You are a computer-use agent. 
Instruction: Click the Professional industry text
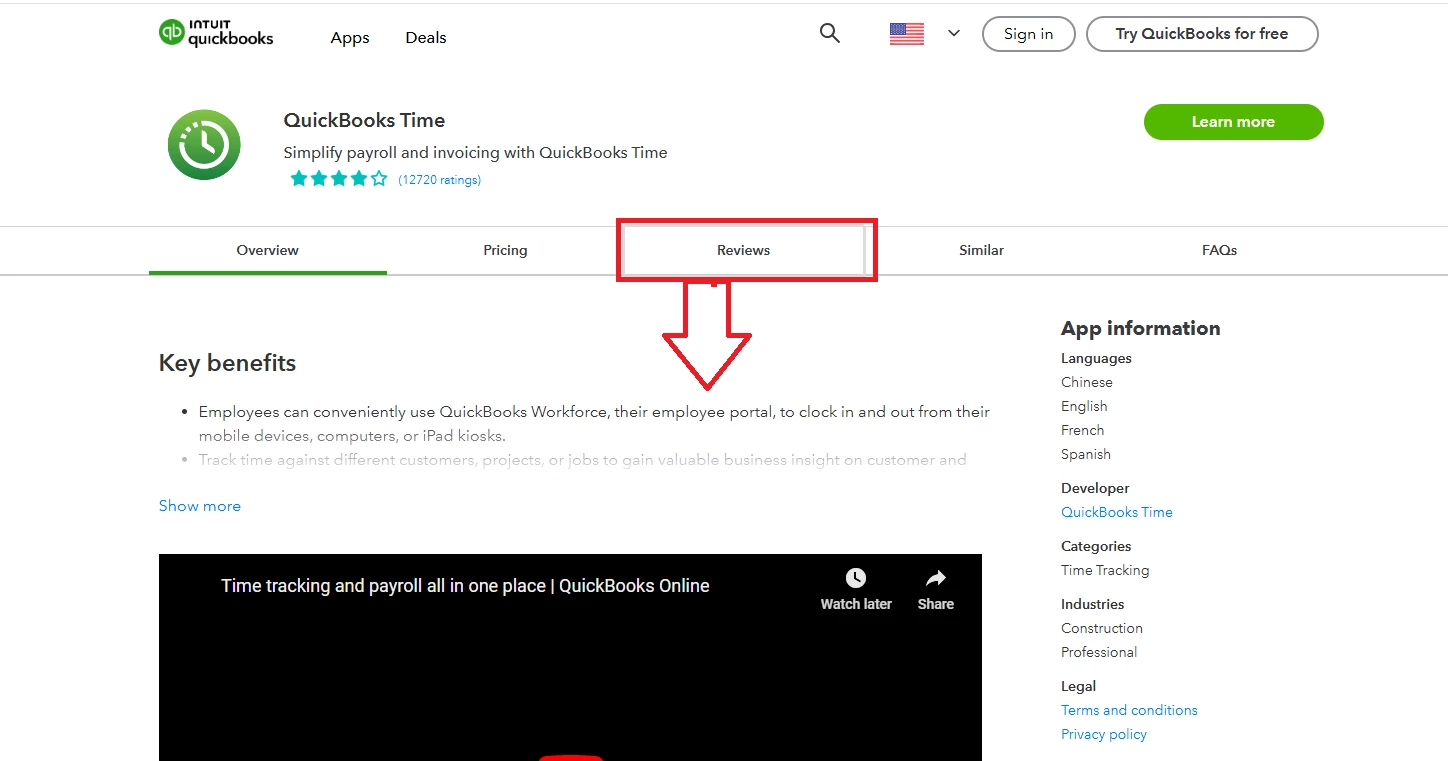1099,652
